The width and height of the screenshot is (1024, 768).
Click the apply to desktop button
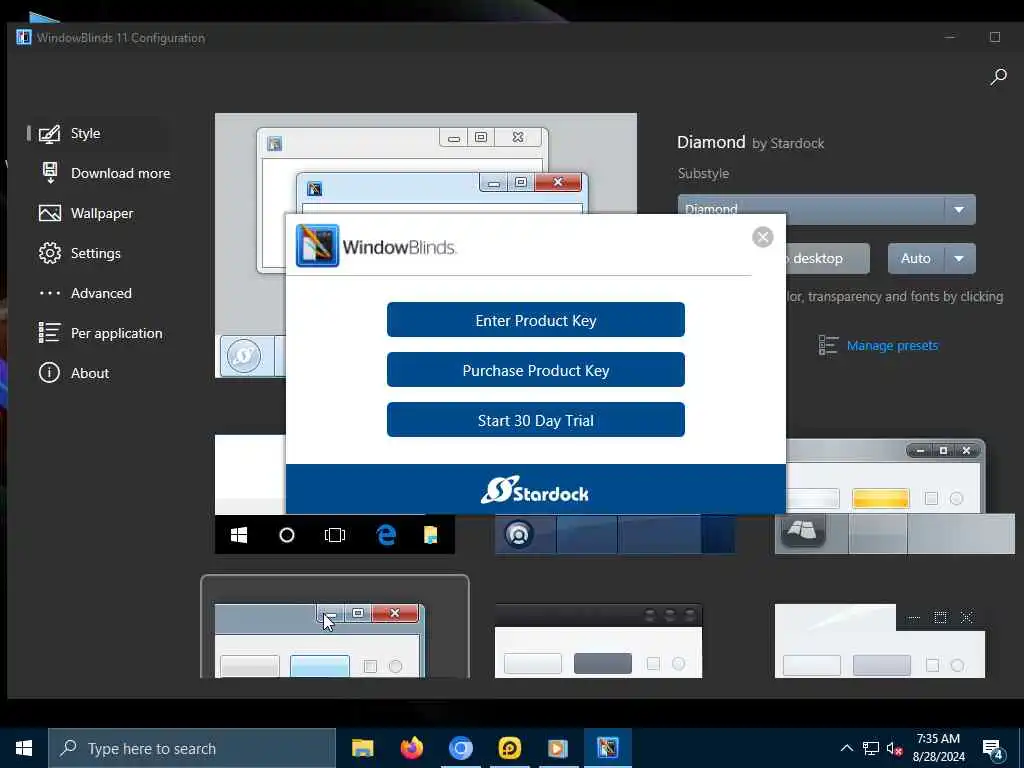point(827,259)
